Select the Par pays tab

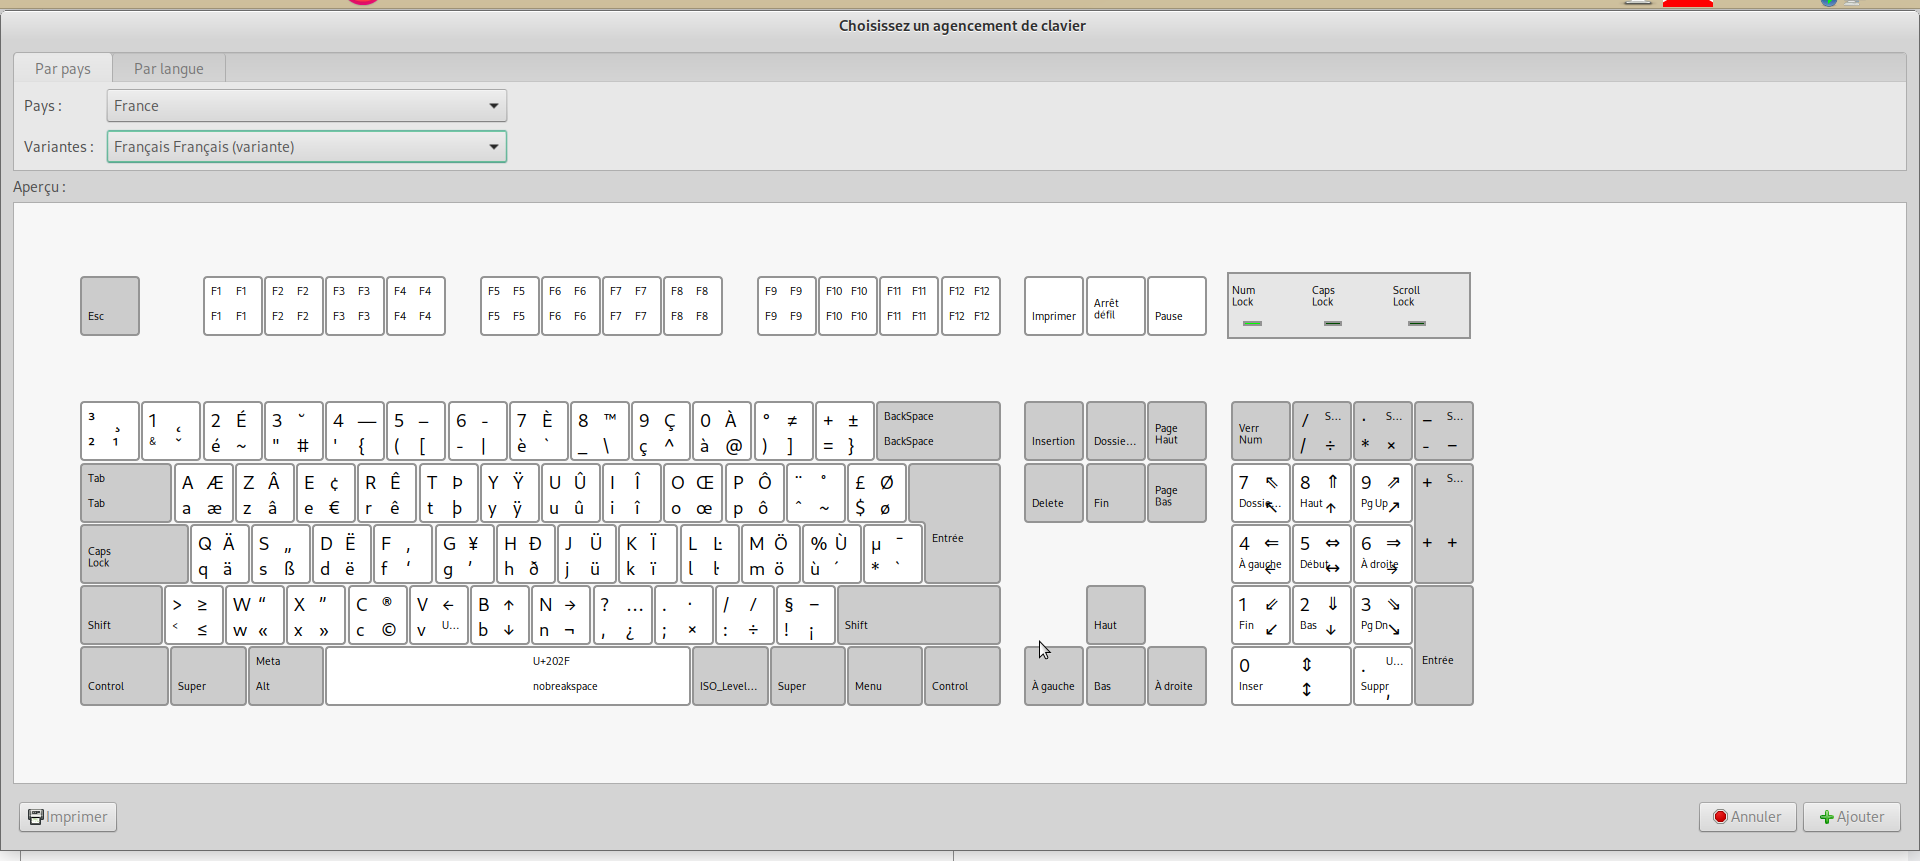pyautogui.click(x=62, y=69)
